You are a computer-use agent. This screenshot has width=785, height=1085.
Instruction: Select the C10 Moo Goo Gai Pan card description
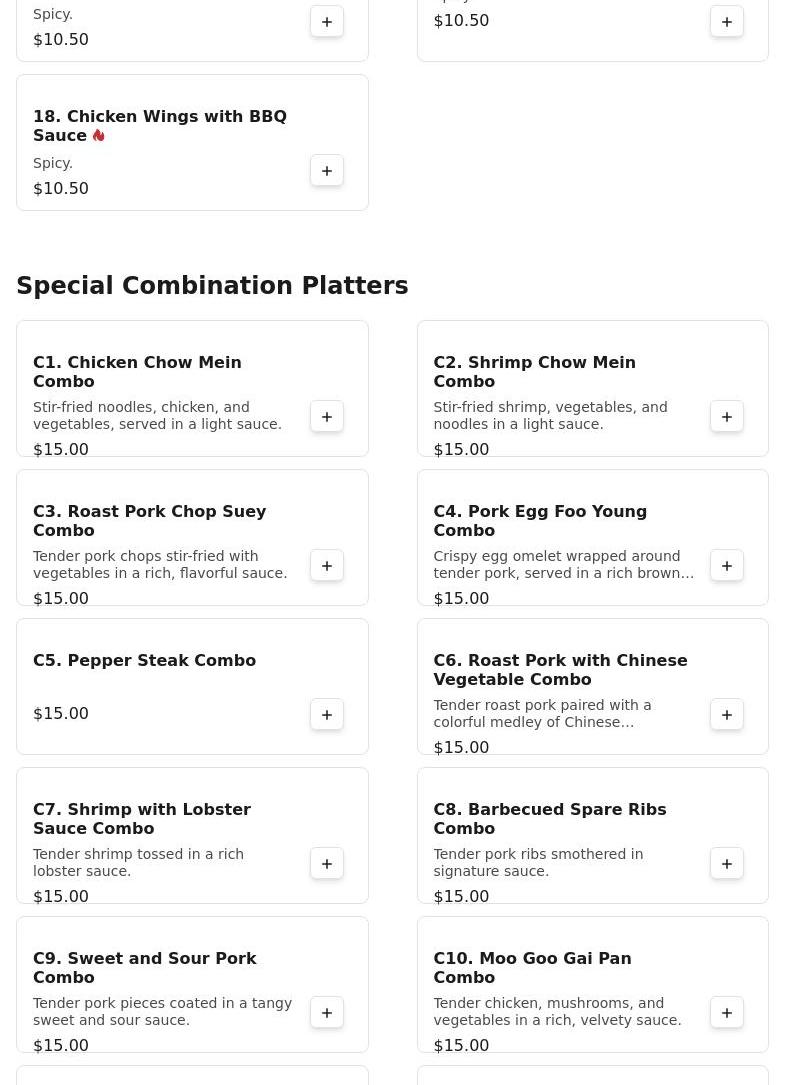point(557,1011)
